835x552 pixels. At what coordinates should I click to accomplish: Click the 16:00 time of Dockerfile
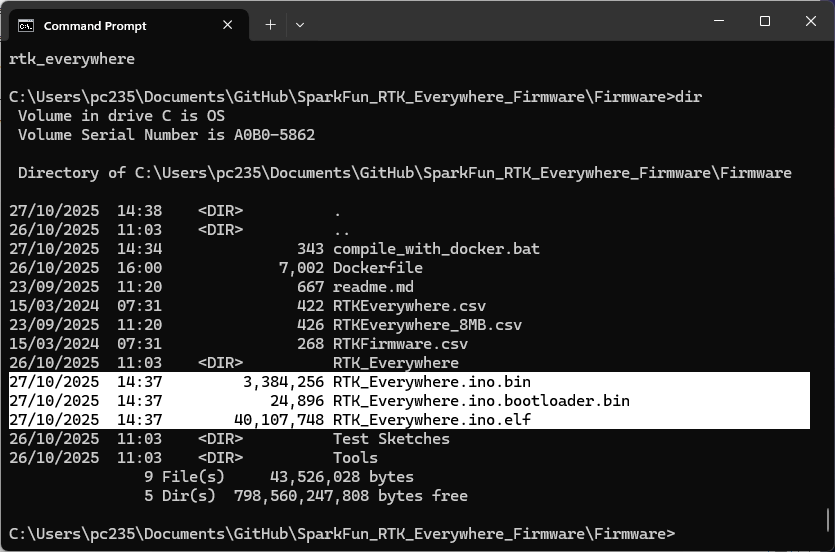point(139,268)
